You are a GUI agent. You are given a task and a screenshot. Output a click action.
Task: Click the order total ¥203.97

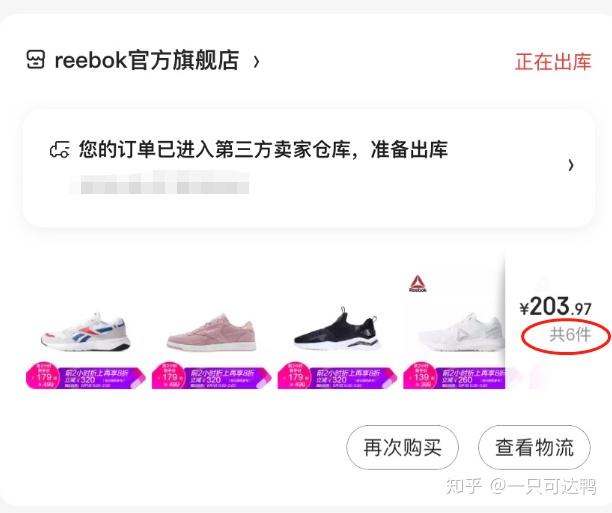(x=555, y=307)
